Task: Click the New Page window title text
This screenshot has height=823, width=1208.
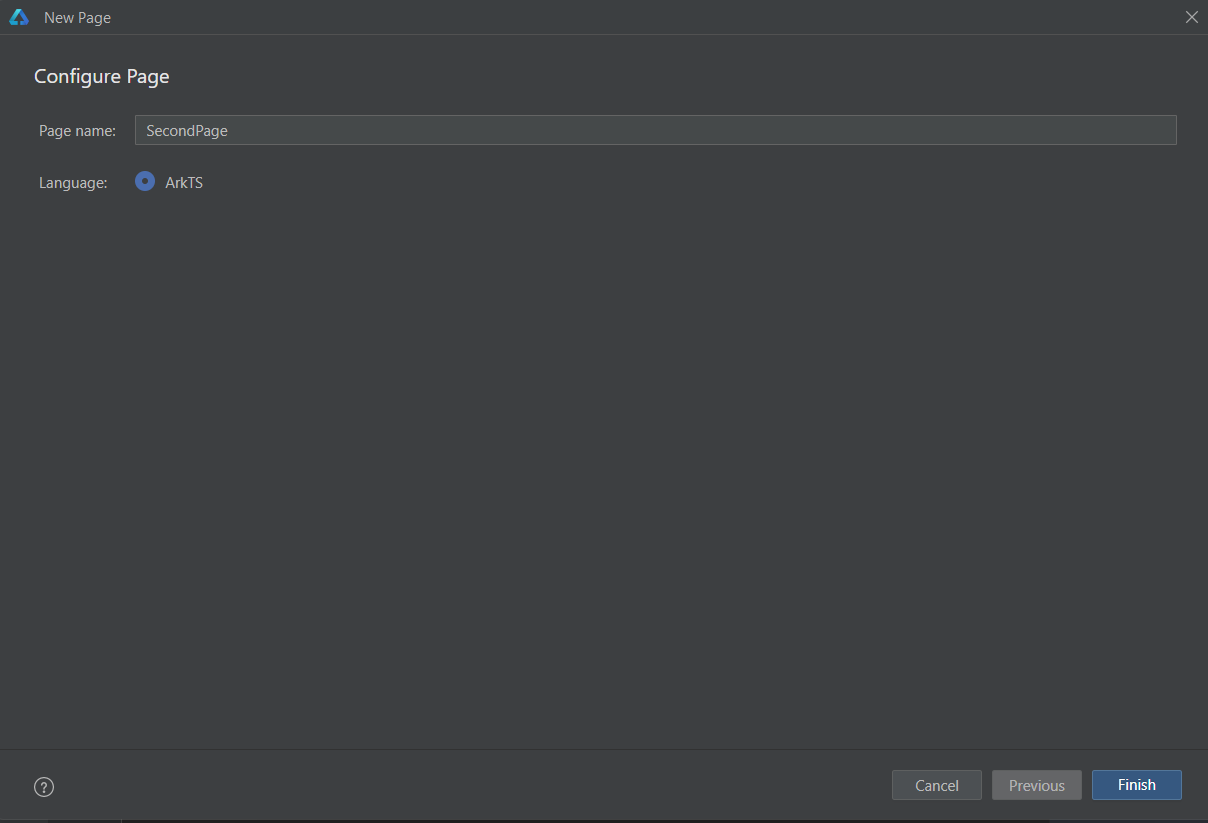Action: coord(77,18)
